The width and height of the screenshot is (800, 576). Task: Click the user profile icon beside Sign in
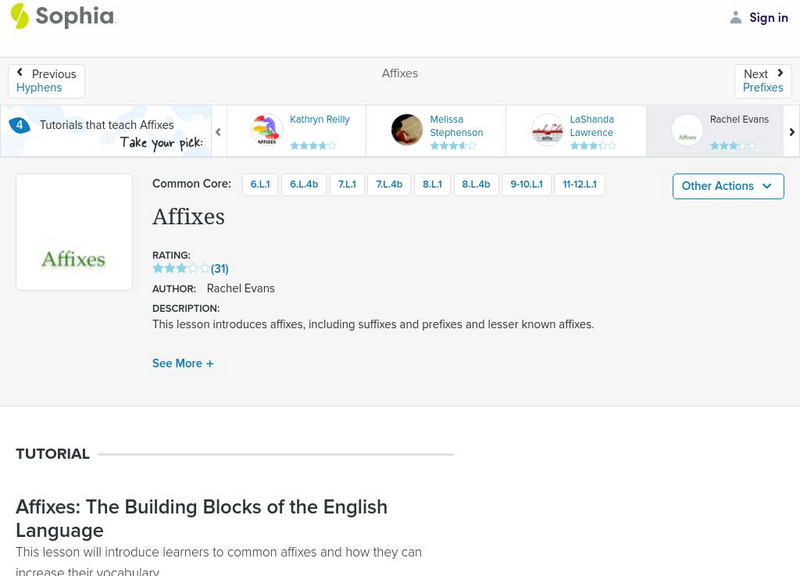click(736, 17)
